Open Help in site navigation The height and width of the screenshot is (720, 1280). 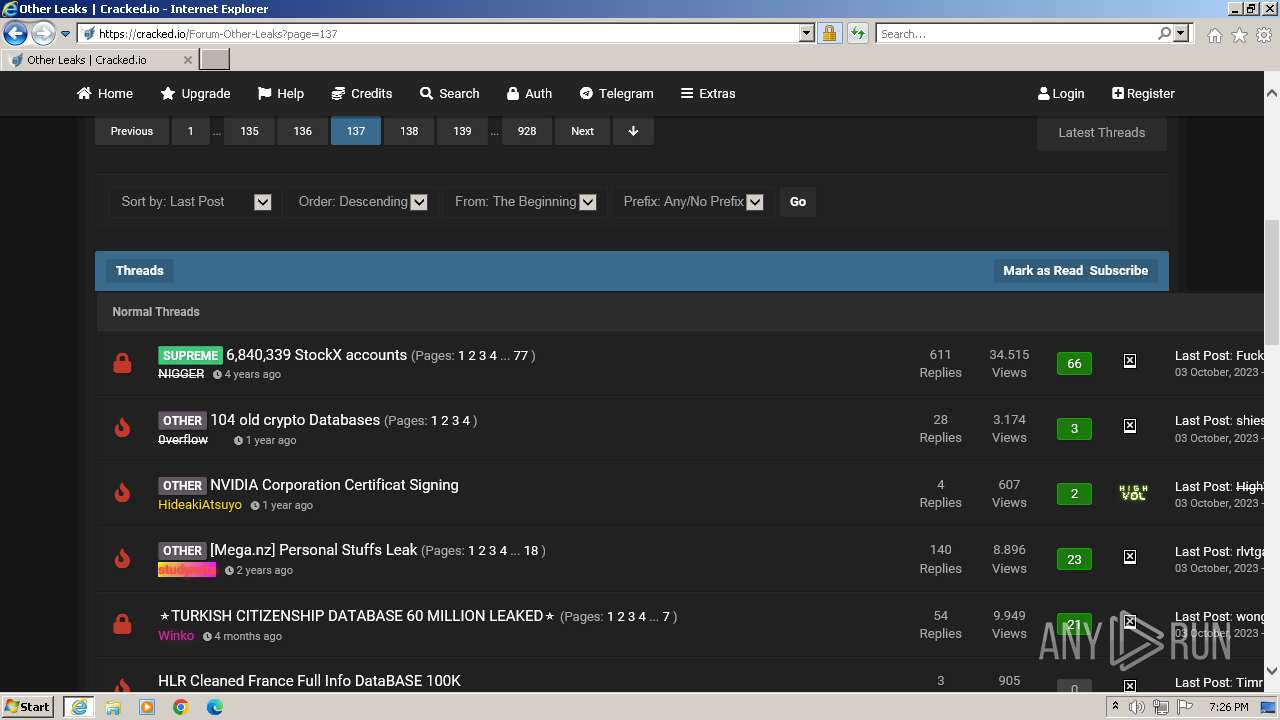tap(281, 93)
